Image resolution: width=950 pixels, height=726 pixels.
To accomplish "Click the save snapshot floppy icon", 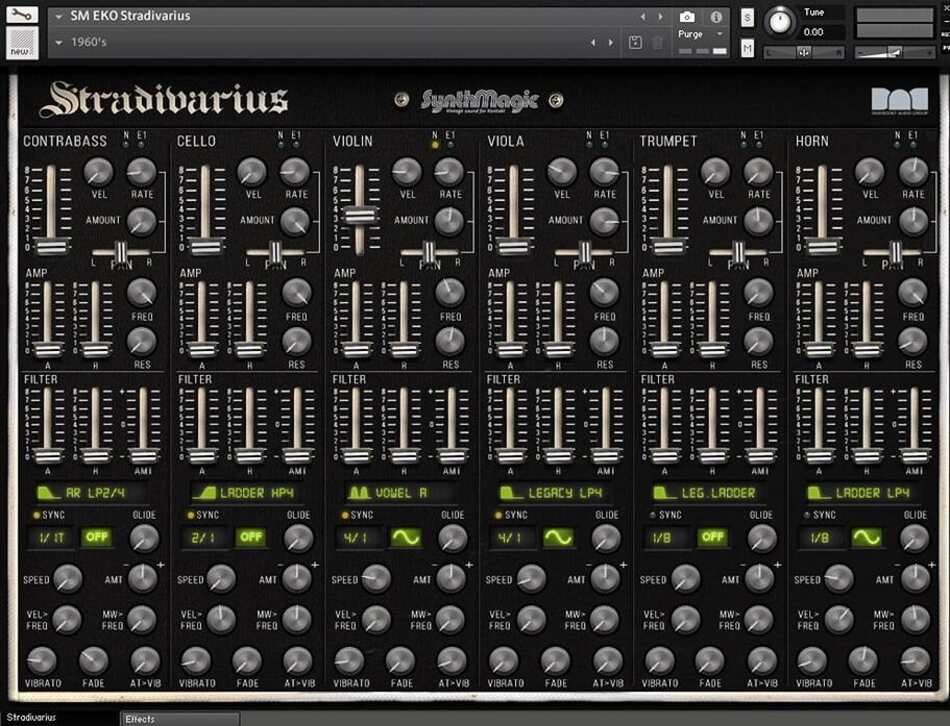I will pos(635,42).
